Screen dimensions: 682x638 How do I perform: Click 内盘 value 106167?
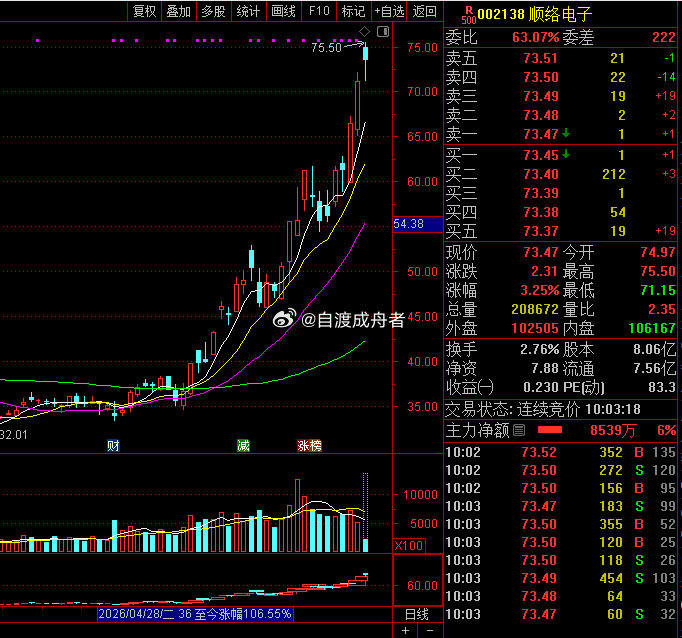tap(652, 328)
